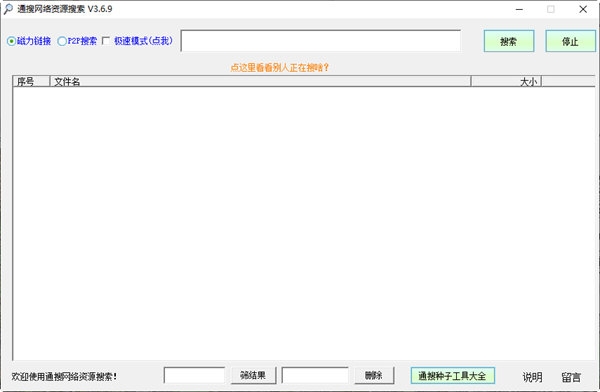The height and width of the screenshot is (392, 600).
Task: Start search with the 搜索 button
Action: coord(509,41)
